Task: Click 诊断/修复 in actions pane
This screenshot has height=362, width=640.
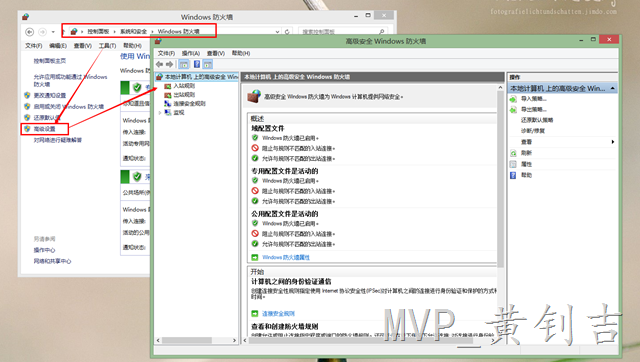Action: (533, 131)
